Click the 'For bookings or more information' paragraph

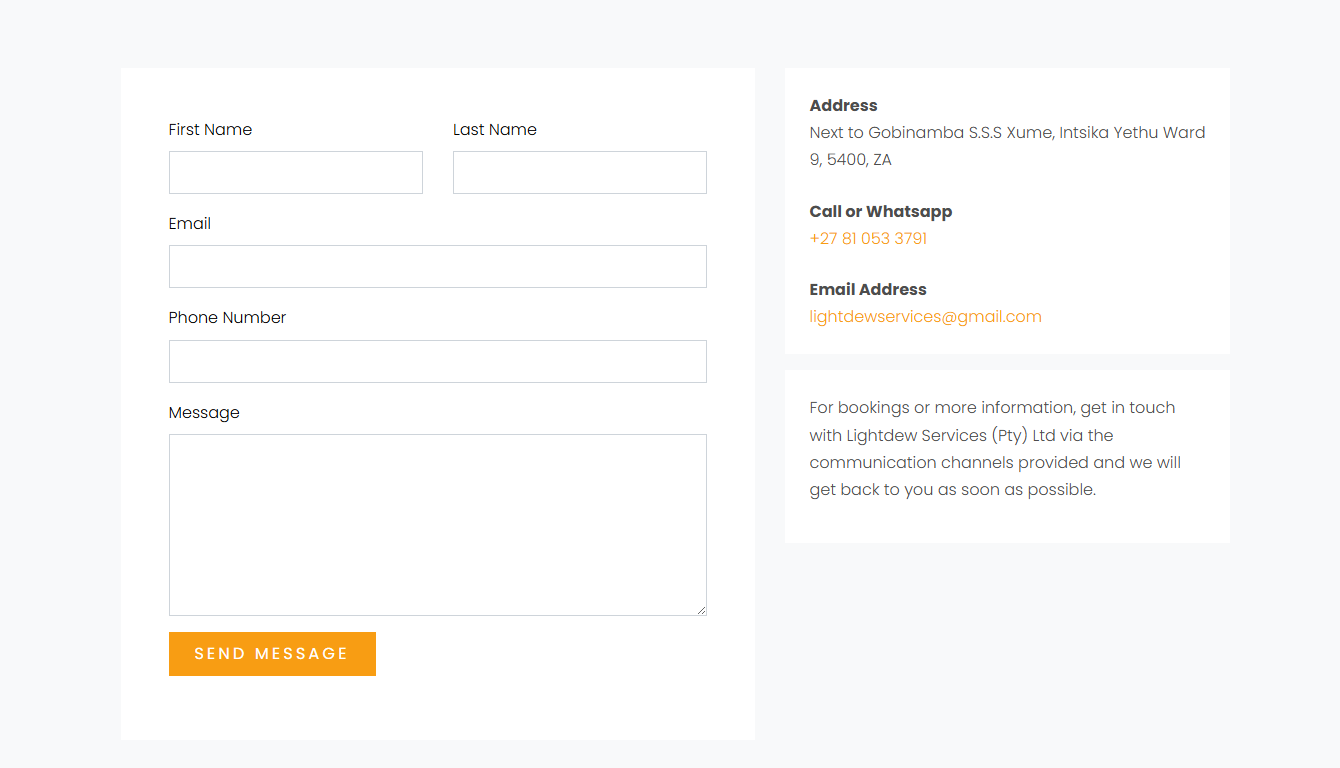point(995,449)
